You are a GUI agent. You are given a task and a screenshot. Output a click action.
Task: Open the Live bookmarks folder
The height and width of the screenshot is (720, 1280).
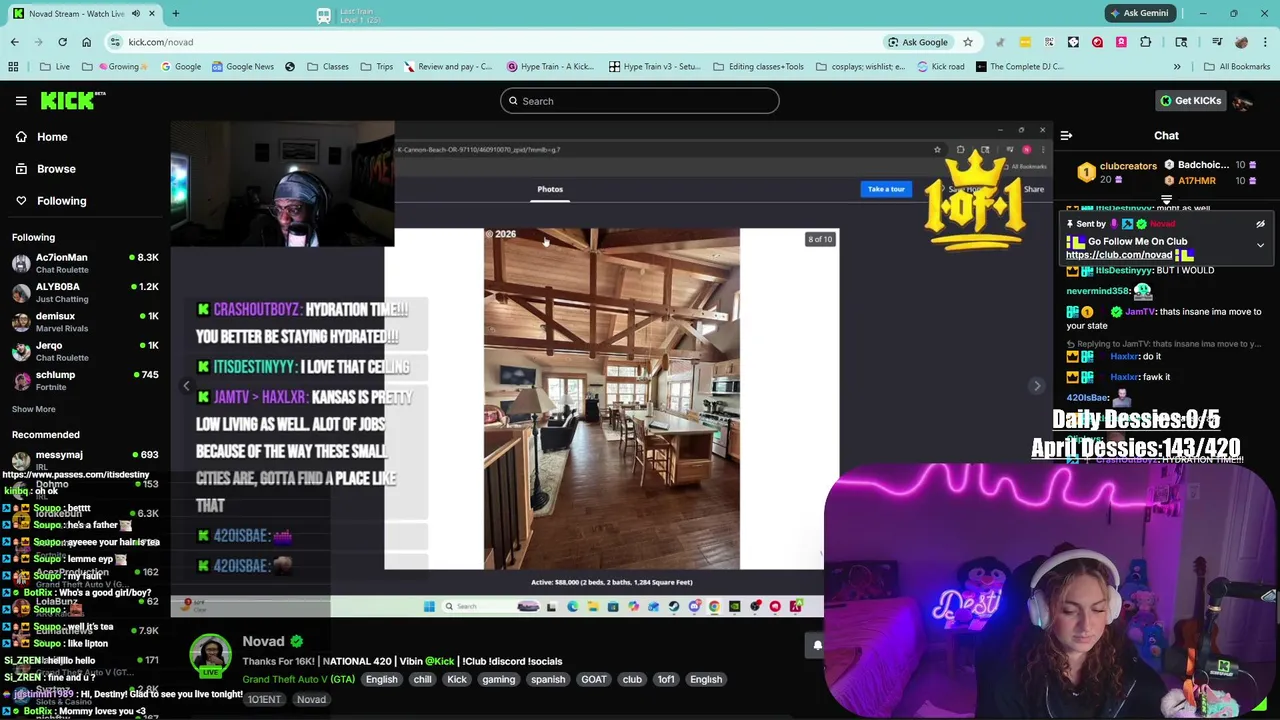pyautogui.click(x=55, y=67)
